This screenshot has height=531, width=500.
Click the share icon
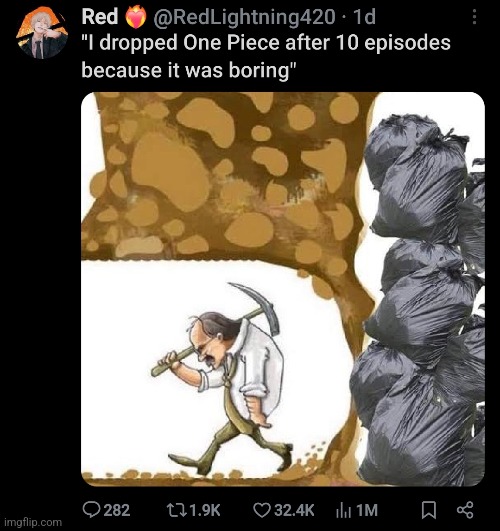pyautogui.click(x=465, y=510)
